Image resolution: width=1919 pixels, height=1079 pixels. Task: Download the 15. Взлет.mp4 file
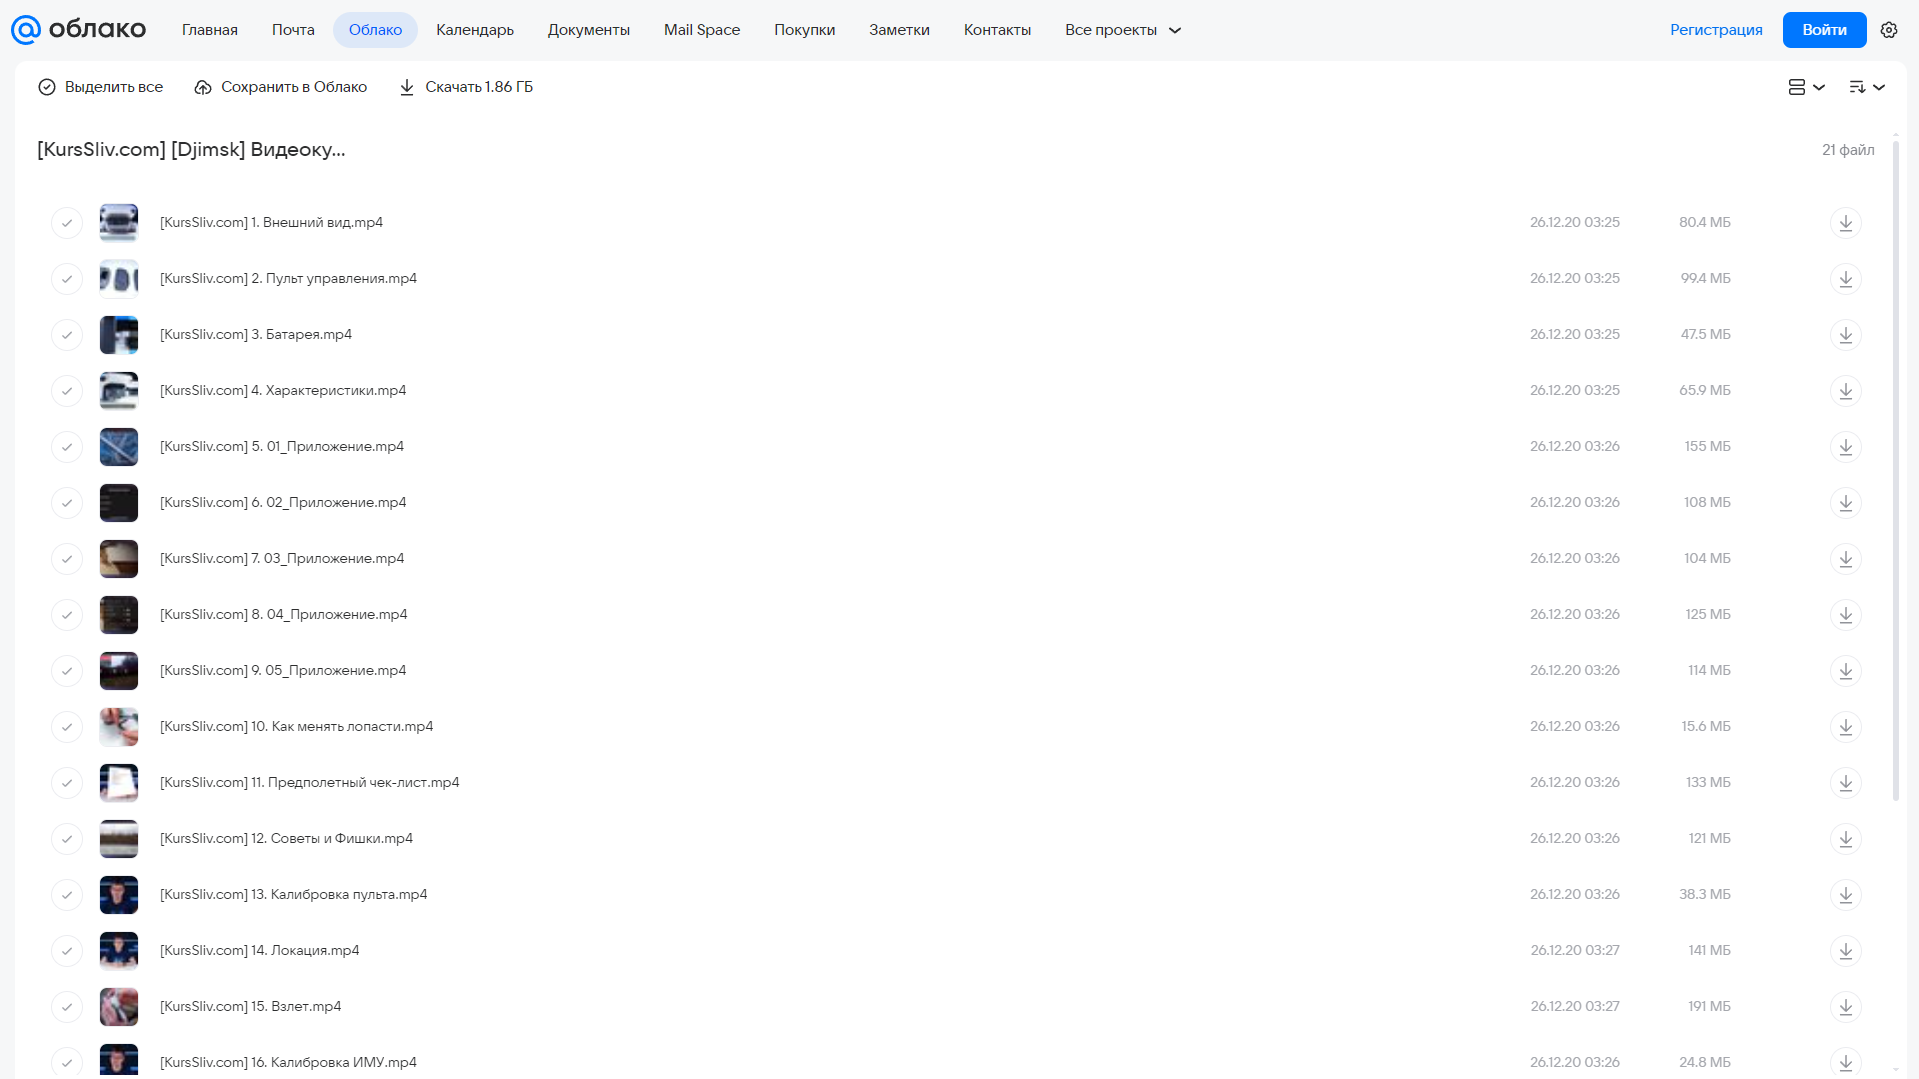pos(1845,1006)
